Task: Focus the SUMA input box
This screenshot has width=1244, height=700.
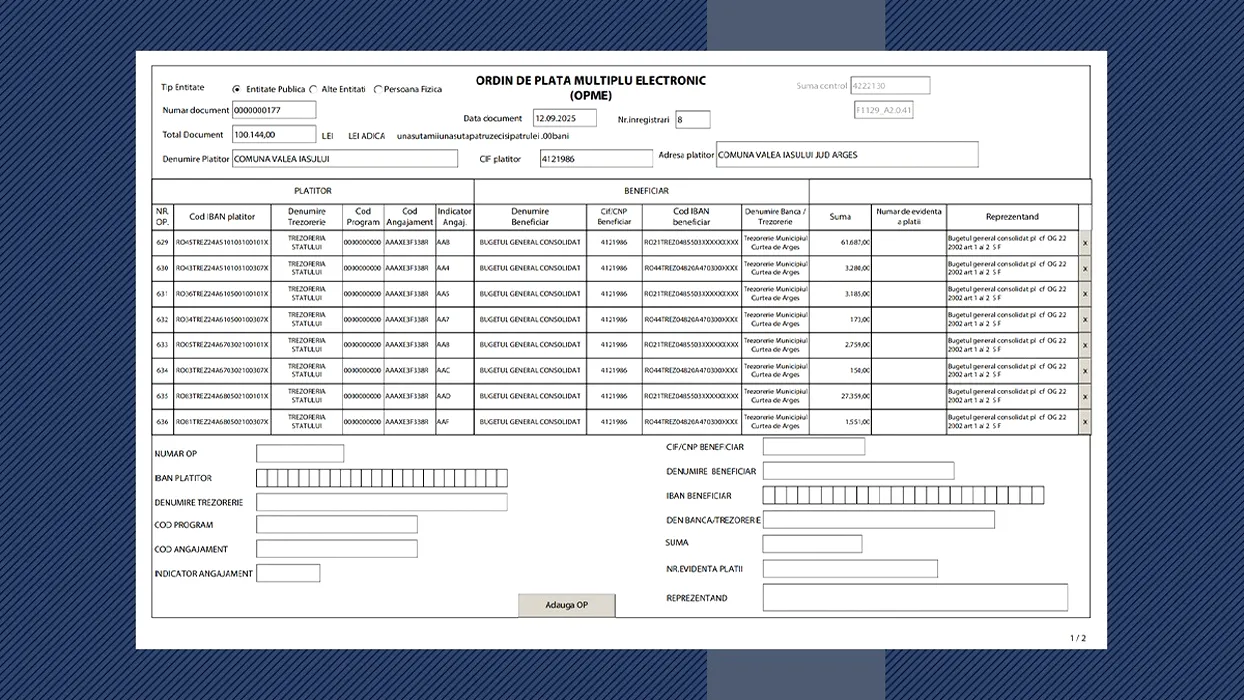Action: 812,544
